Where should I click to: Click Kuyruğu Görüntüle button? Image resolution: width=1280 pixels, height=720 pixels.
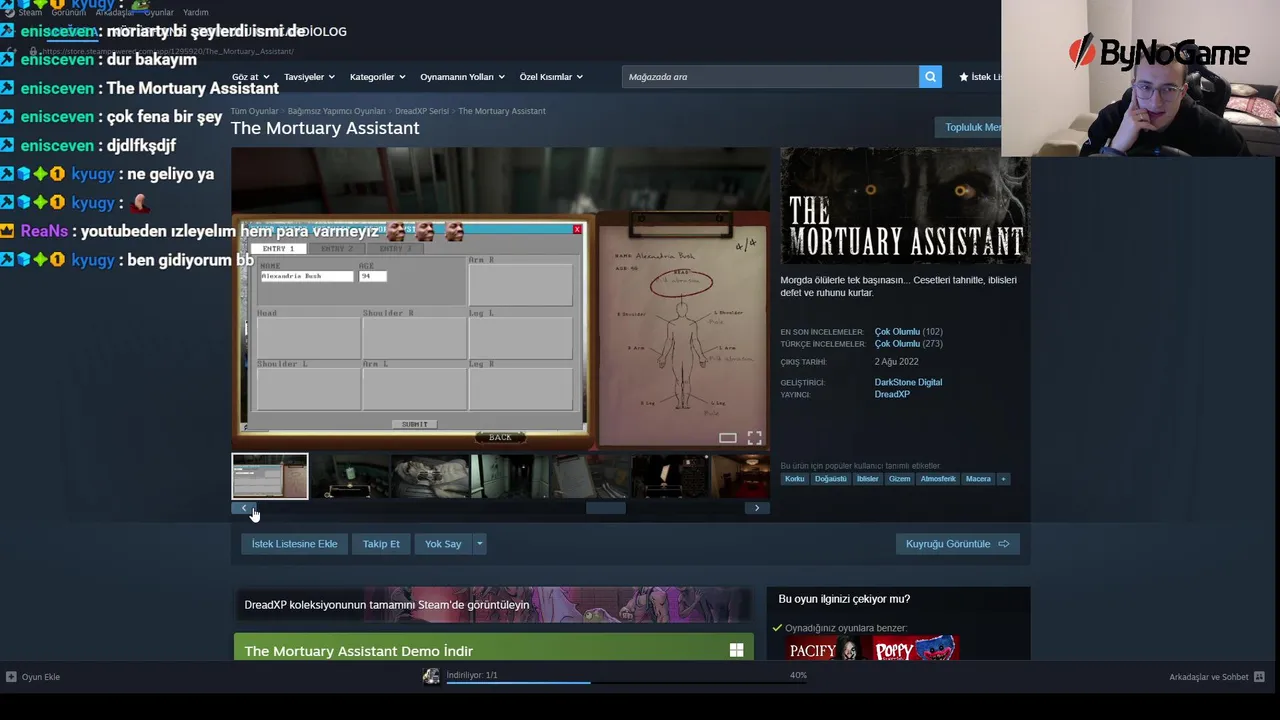tap(958, 544)
